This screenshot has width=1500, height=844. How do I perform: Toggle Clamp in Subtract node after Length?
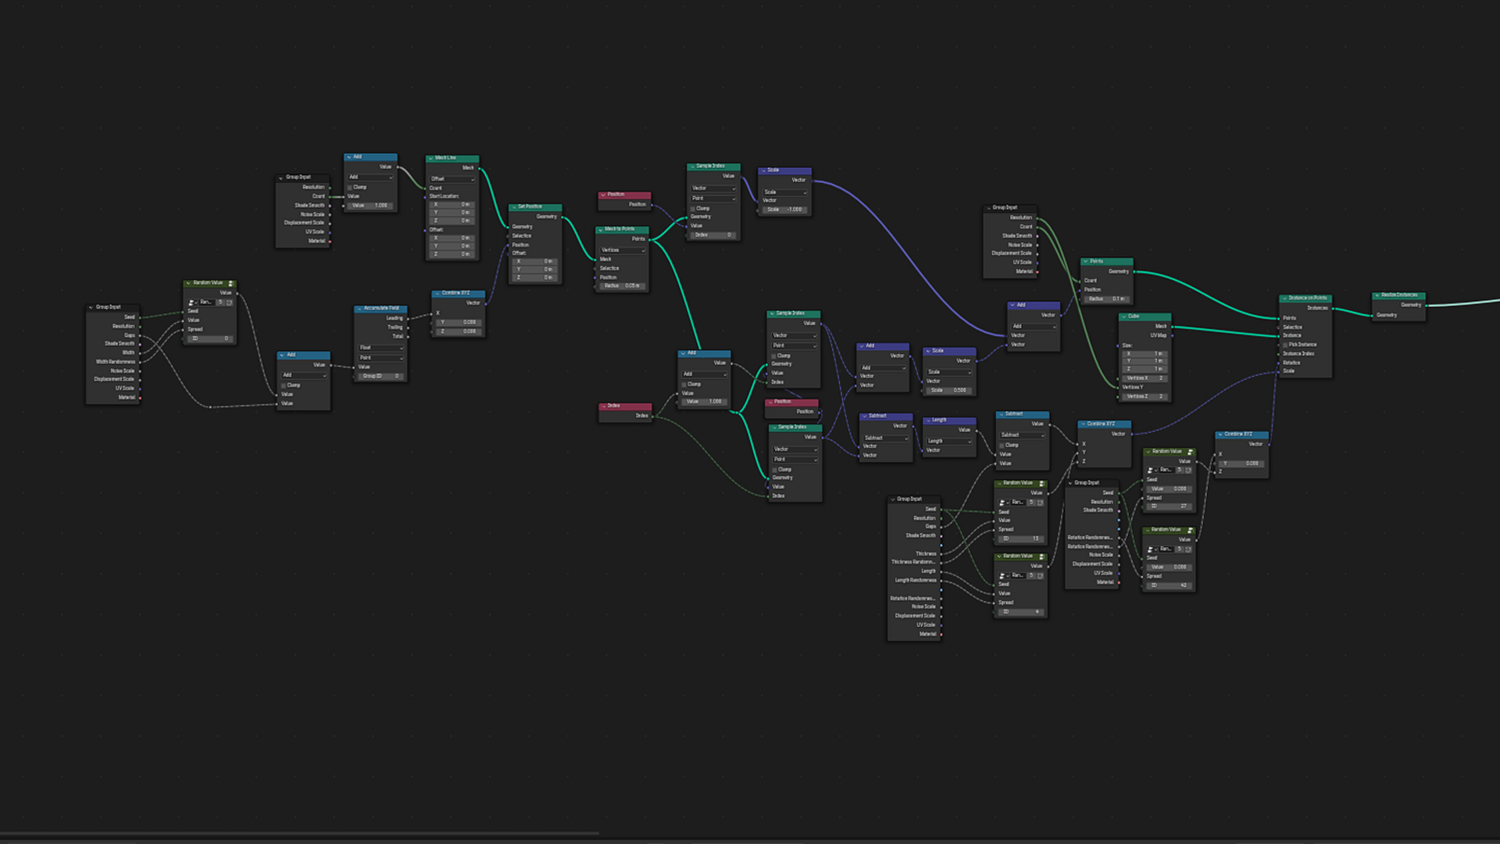(1003, 445)
